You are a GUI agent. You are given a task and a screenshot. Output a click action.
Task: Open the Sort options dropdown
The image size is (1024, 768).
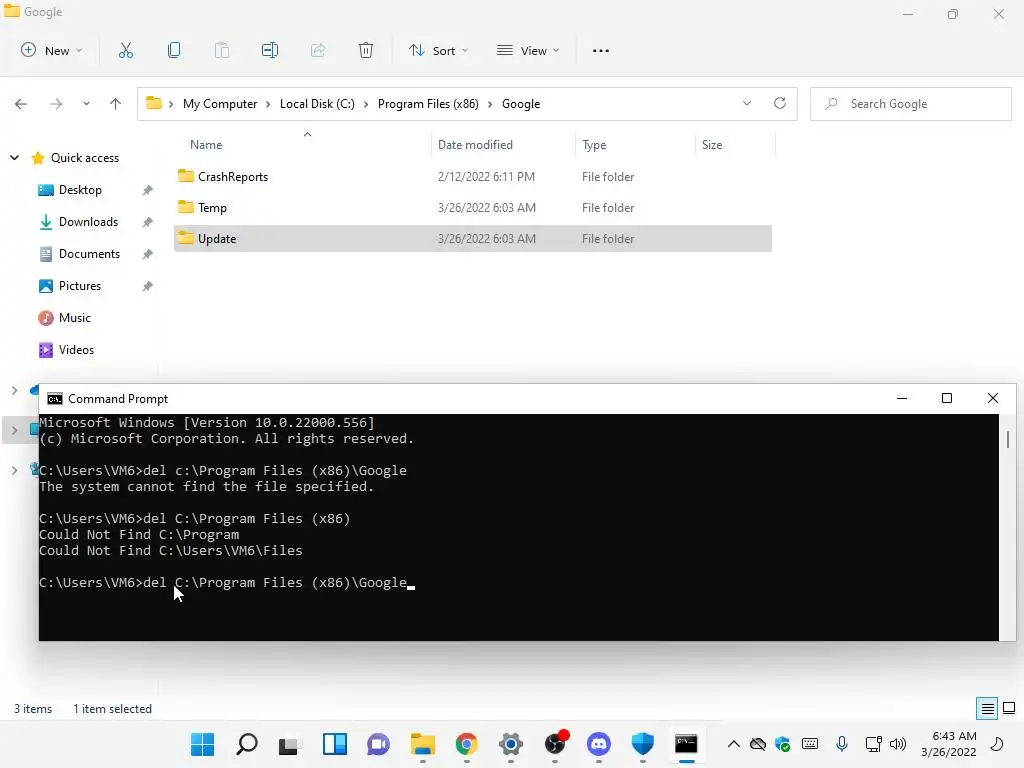point(438,50)
